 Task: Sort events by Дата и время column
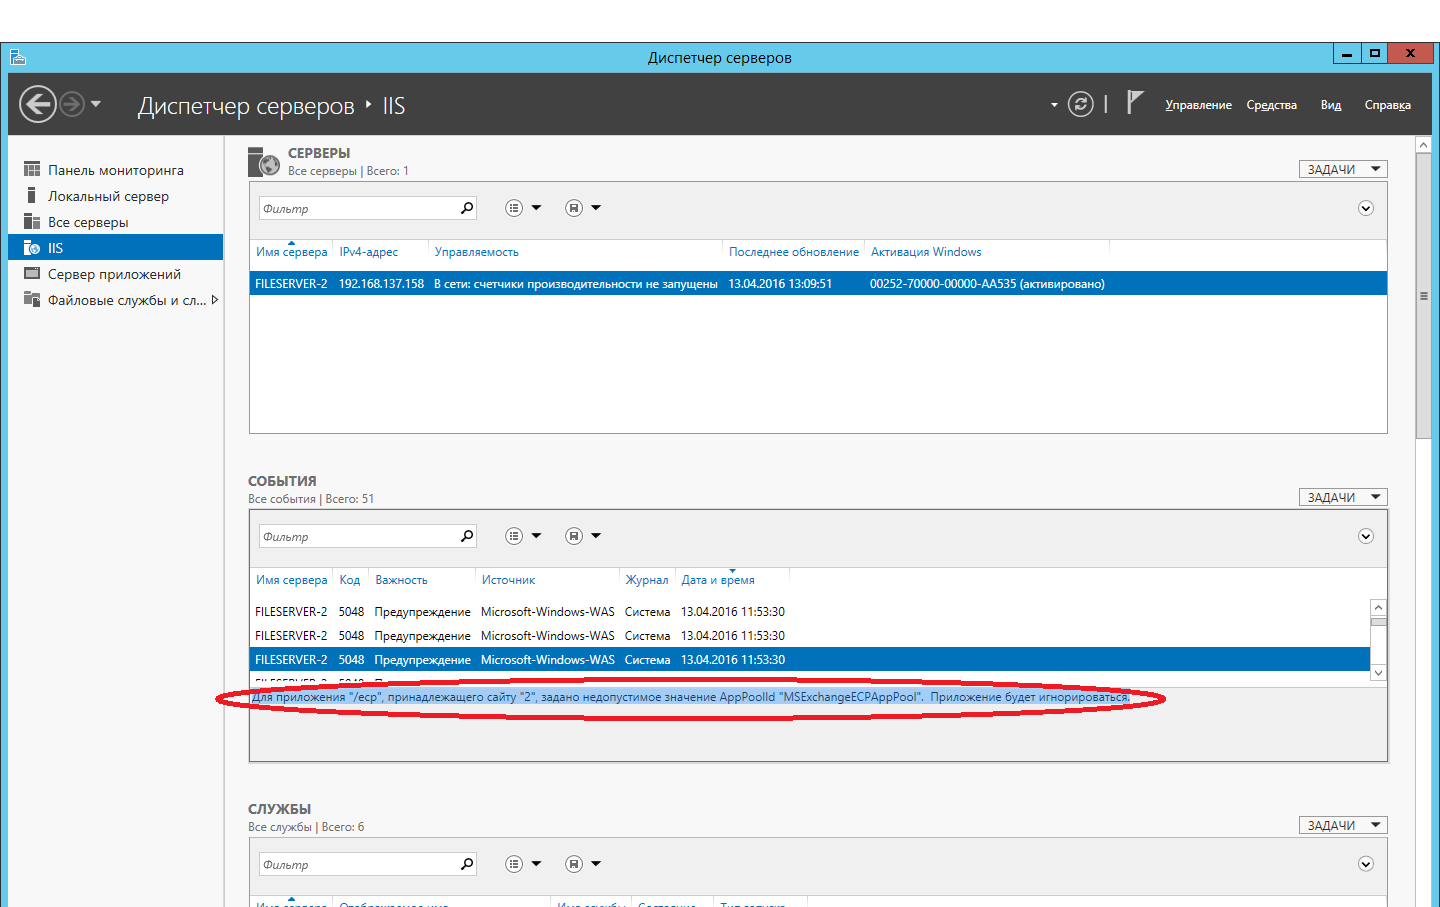click(x=718, y=580)
